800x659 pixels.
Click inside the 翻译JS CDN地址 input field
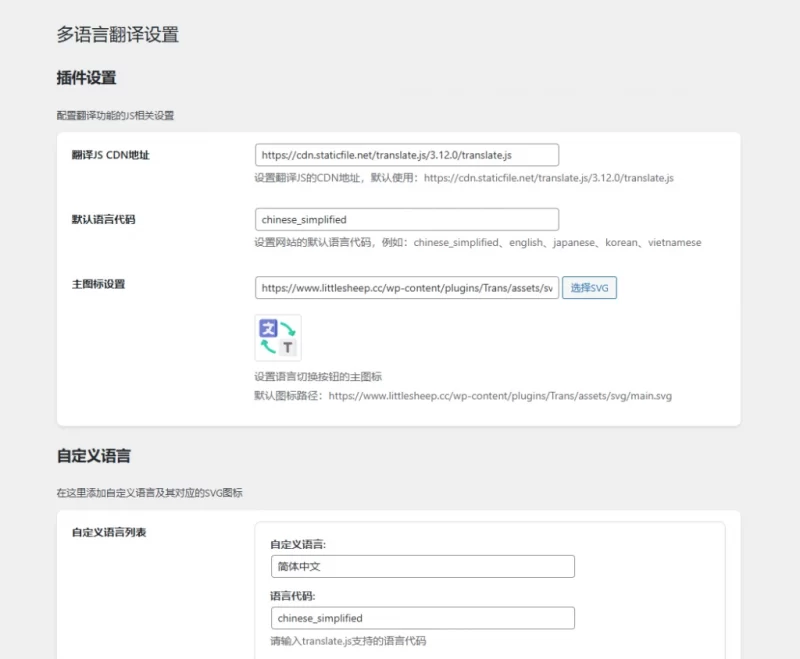pos(406,154)
